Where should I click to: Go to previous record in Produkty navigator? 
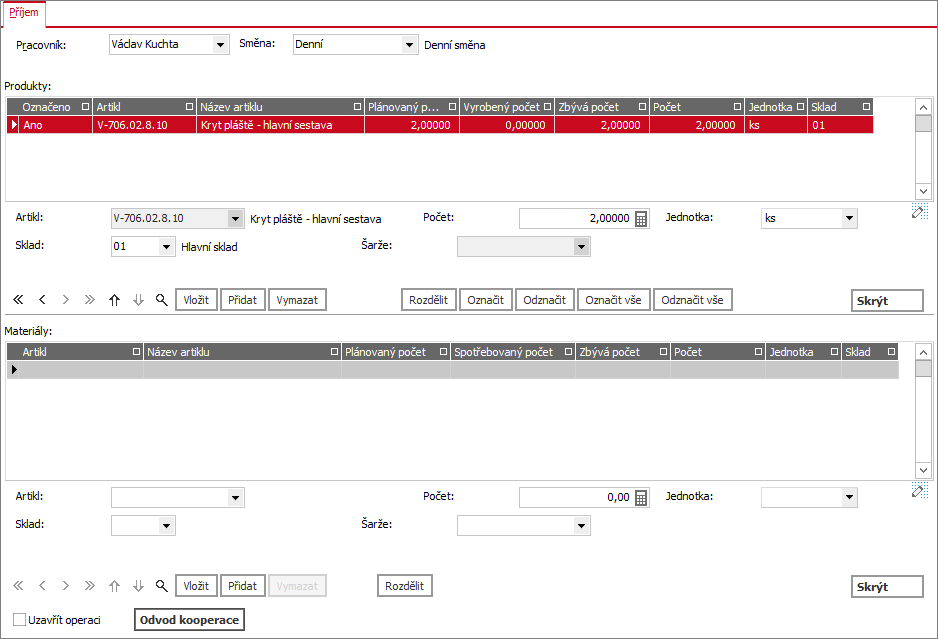point(42,300)
